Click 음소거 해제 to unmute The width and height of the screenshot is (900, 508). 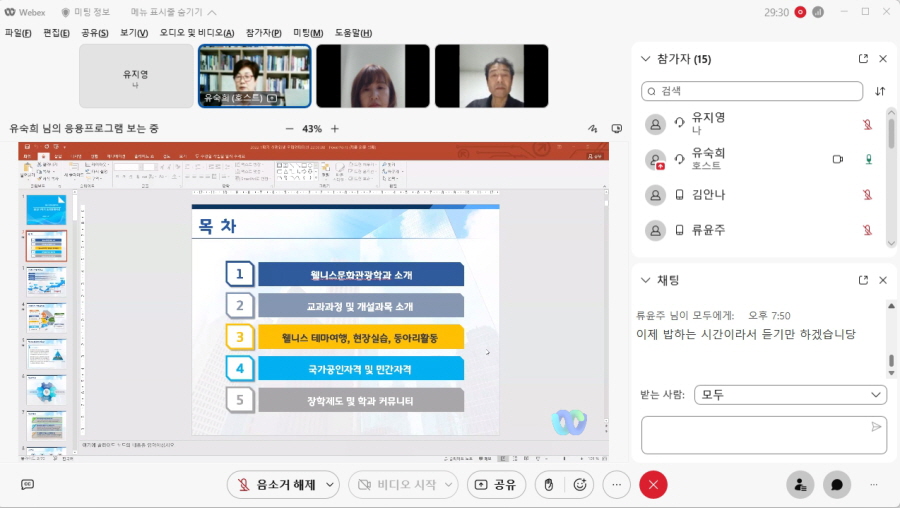[276, 485]
